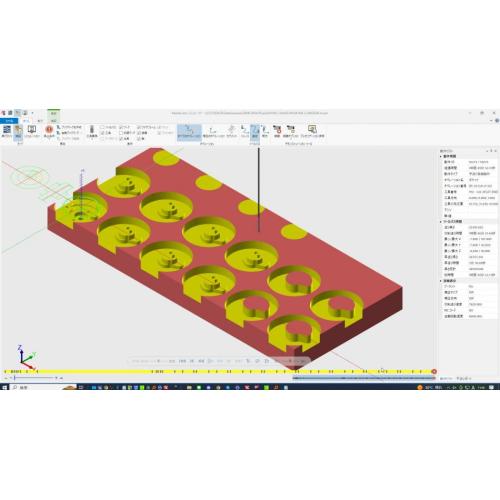
Task: Click pin icon in right panel header
Action: [491, 151]
